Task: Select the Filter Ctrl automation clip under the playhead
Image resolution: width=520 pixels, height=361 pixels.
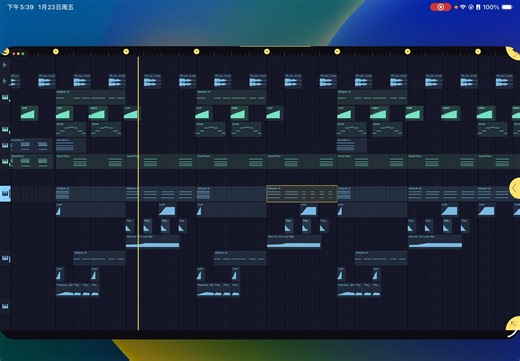Action: coord(153,242)
